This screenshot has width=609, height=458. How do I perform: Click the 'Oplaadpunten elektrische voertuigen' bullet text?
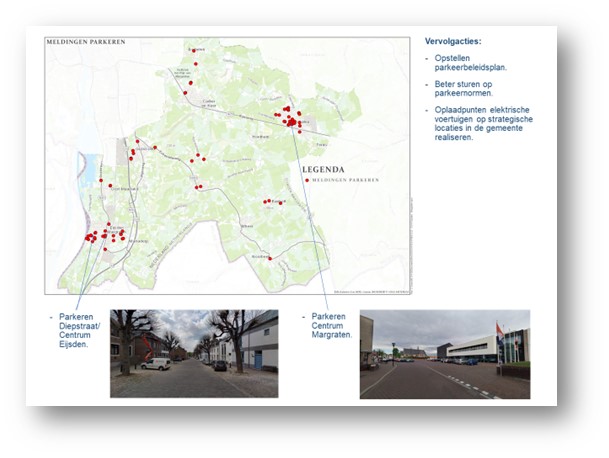484,124
